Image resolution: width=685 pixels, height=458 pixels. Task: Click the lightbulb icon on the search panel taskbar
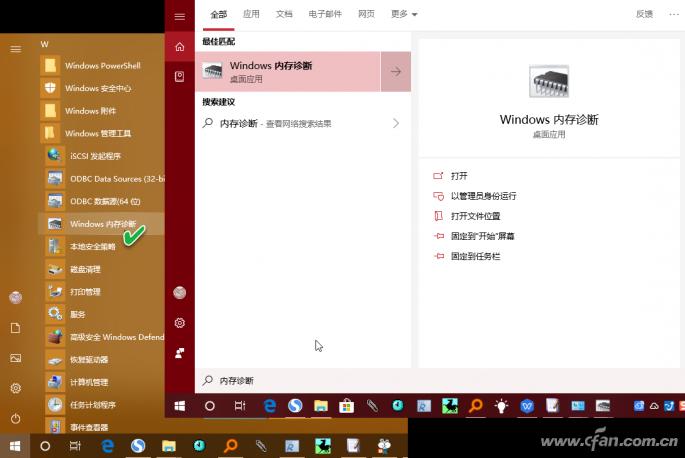[501, 406]
